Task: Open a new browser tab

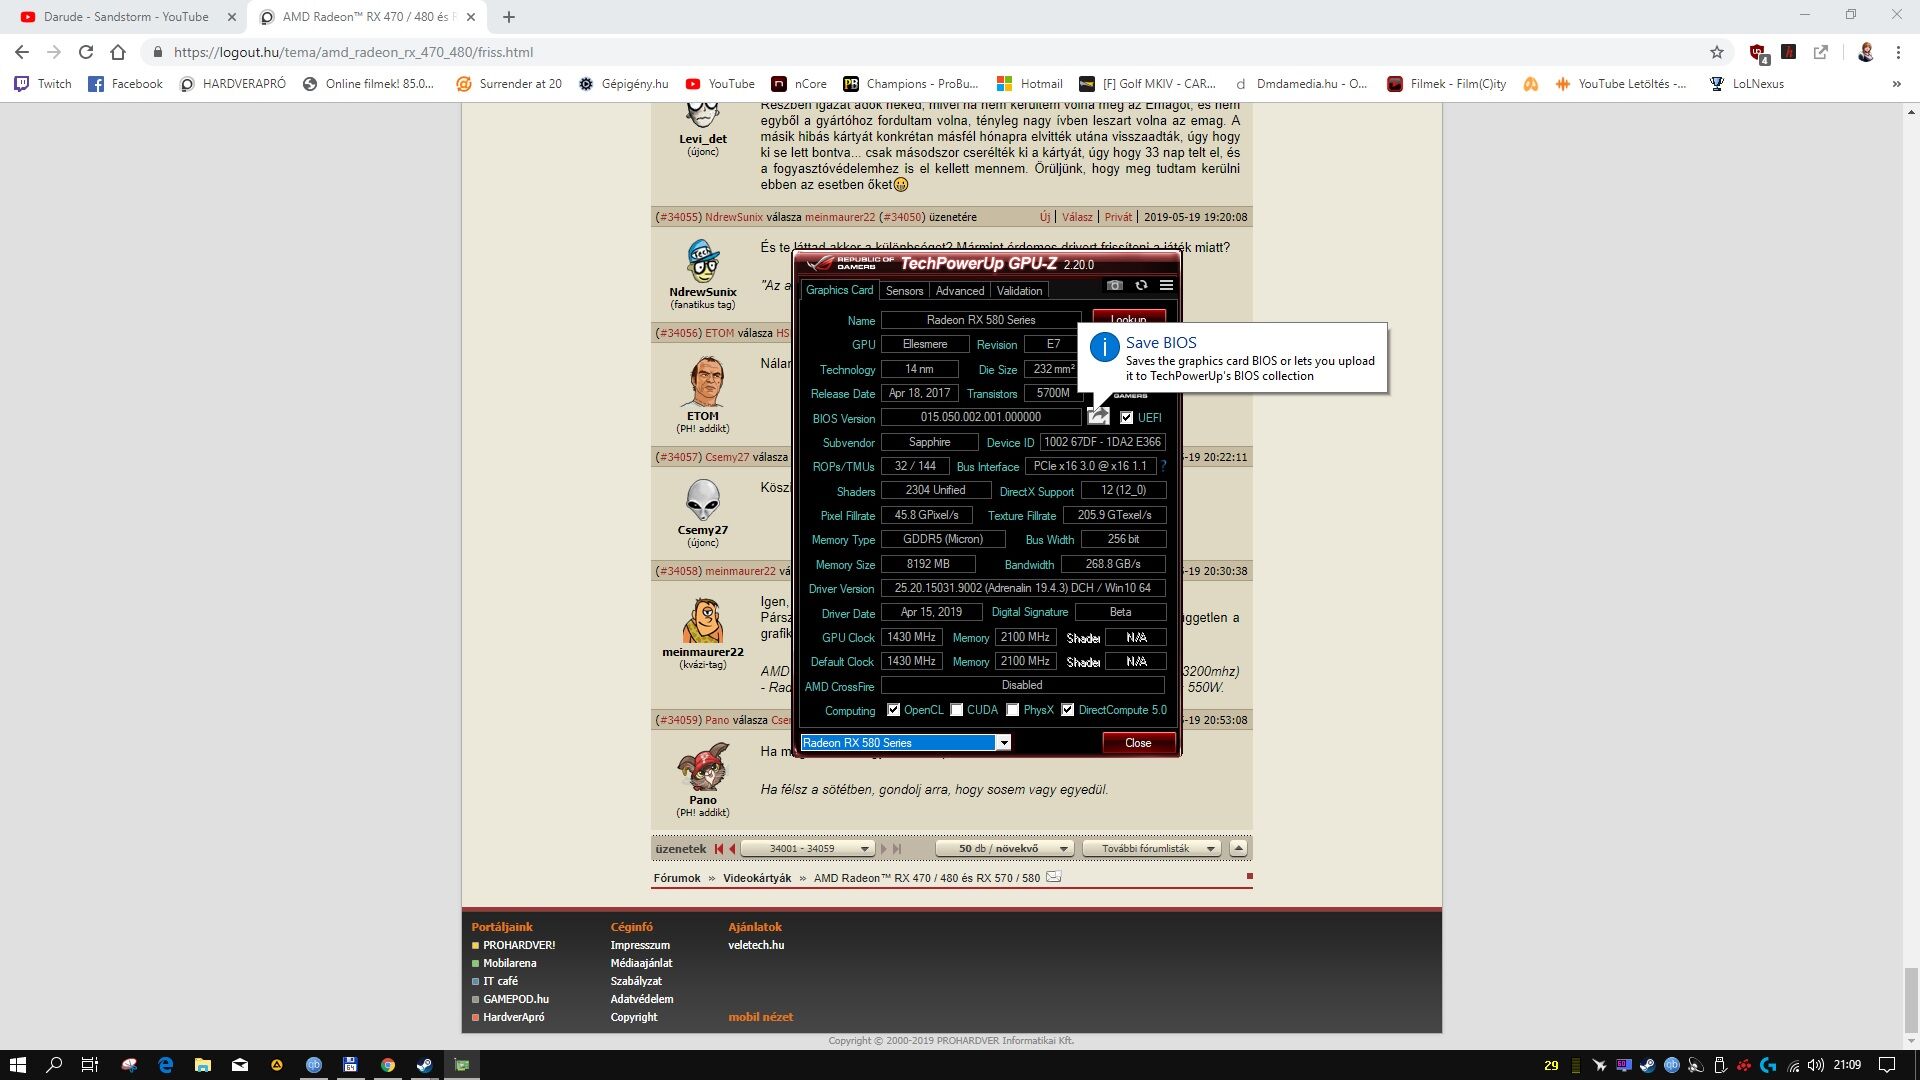Action: (x=509, y=17)
